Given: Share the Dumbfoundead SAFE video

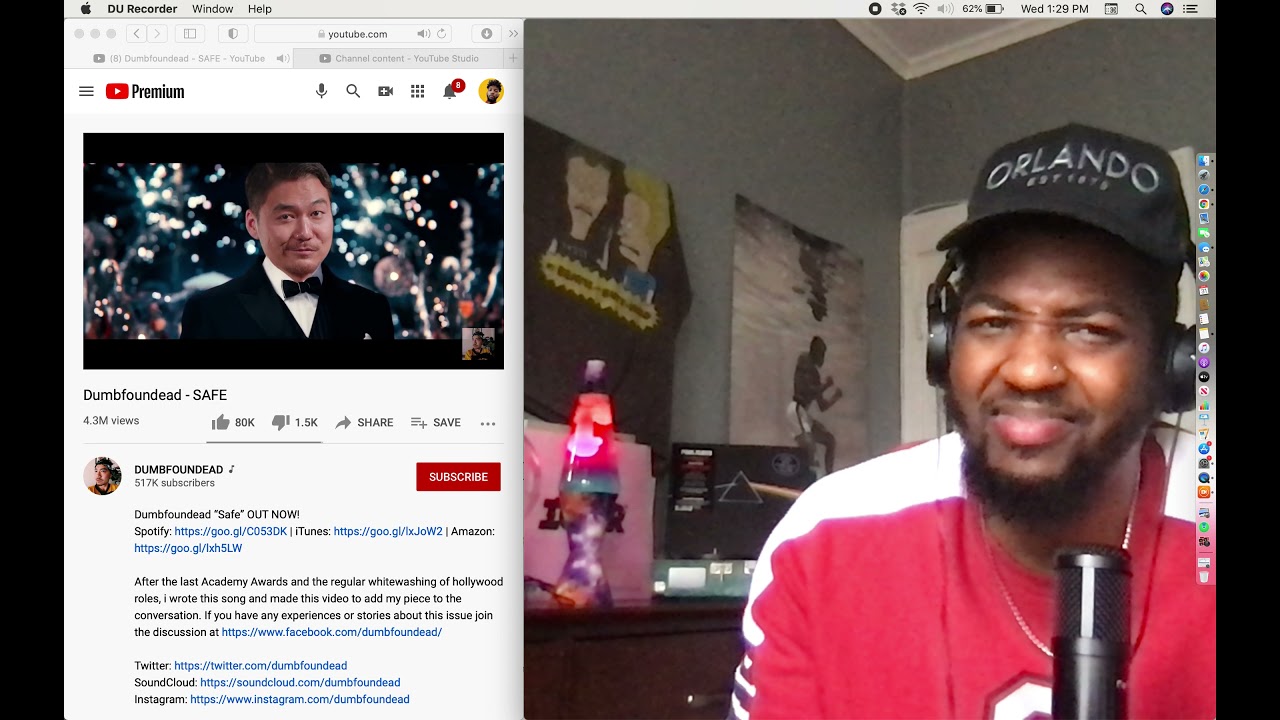Looking at the screenshot, I should click(x=364, y=422).
